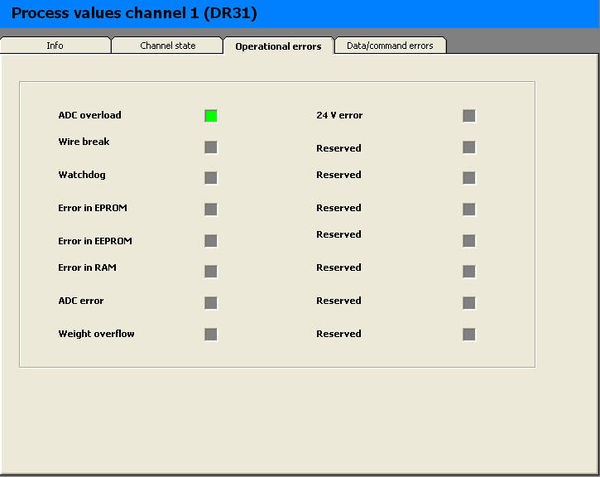The image size is (600, 477).
Task: Switch to the Info tab
Action: [x=55, y=46]
